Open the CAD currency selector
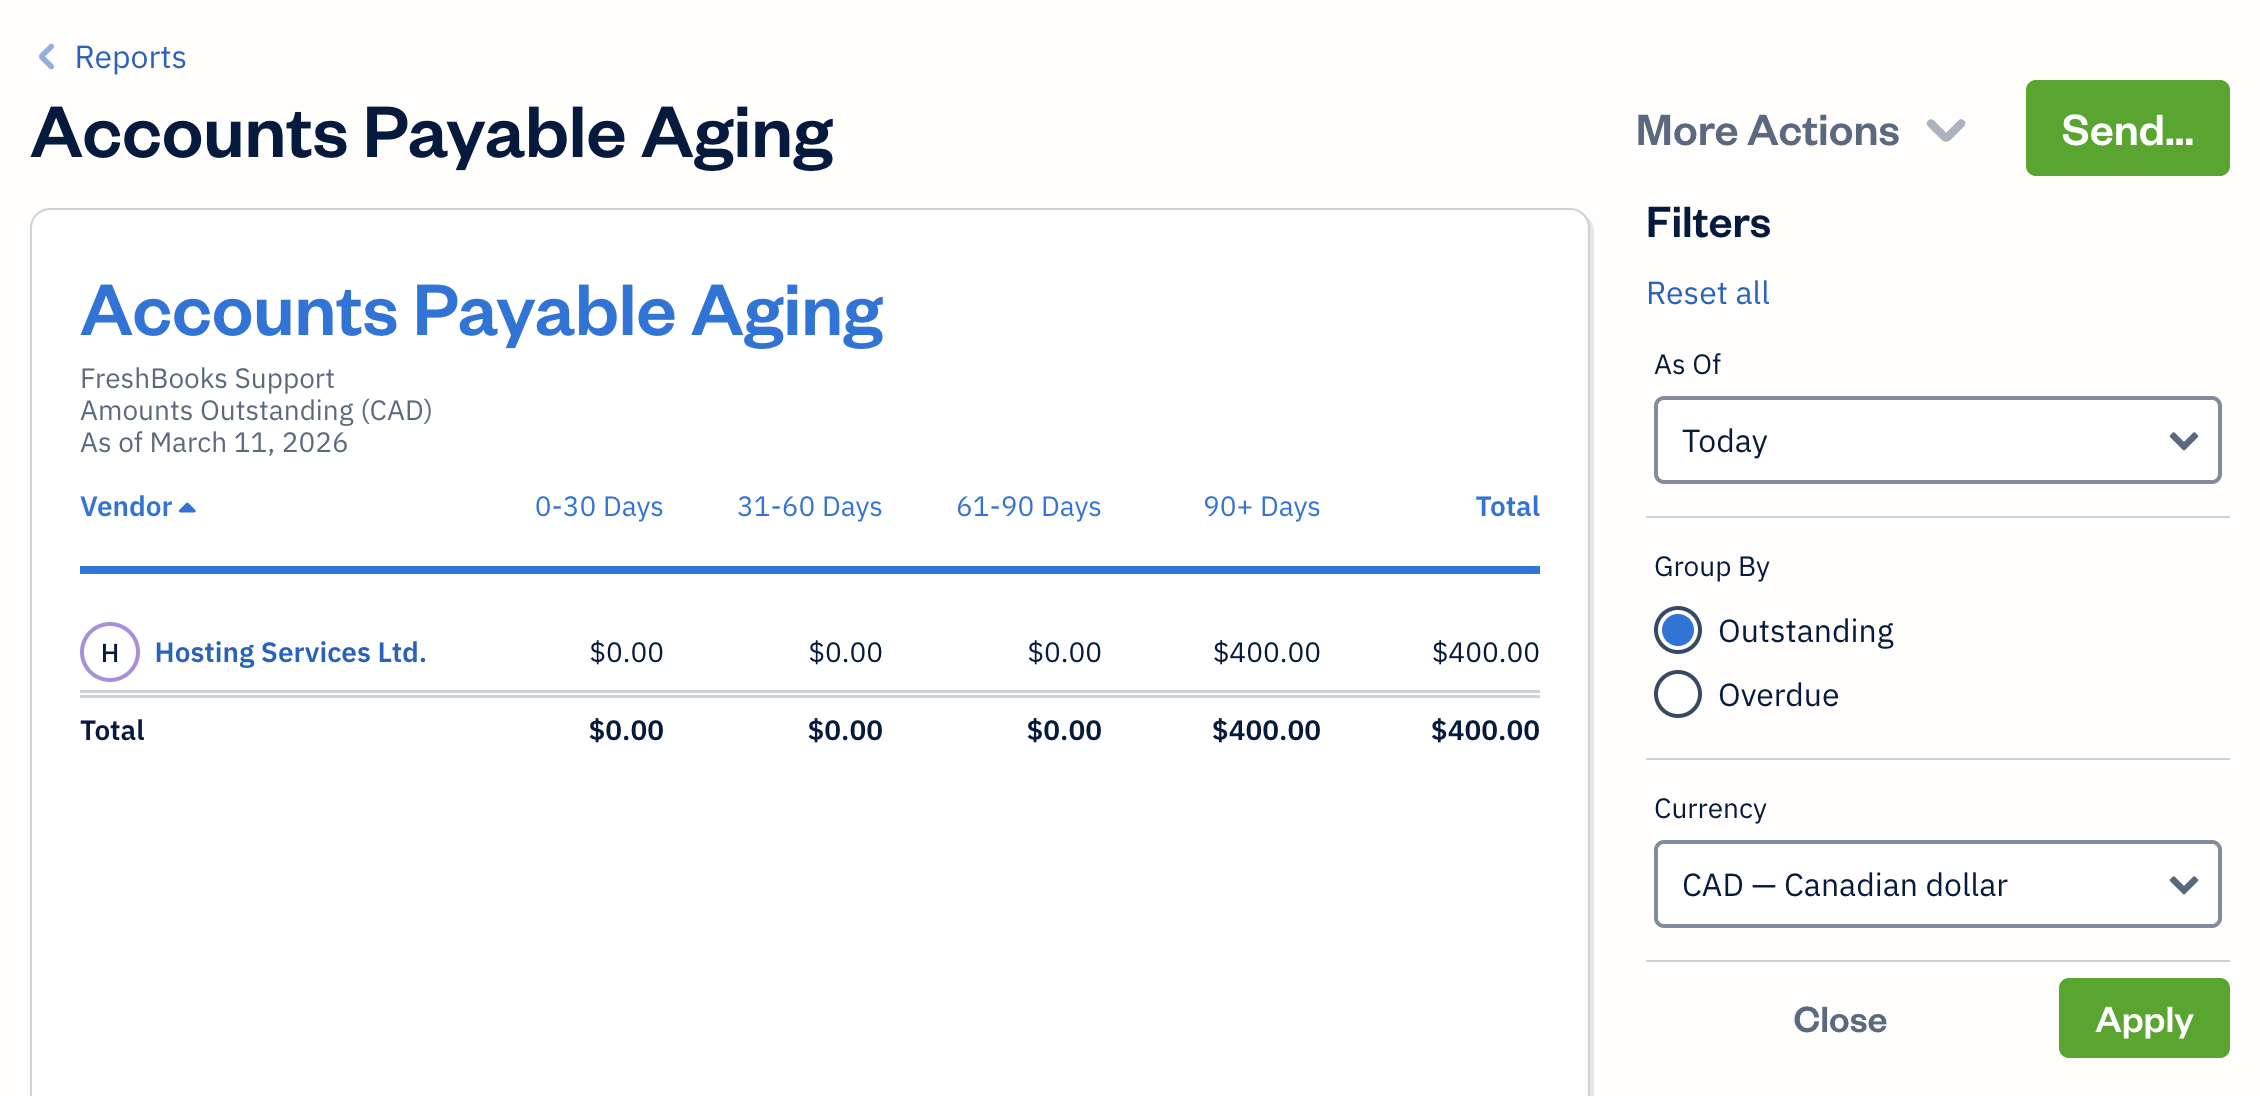 point(1937,884)
